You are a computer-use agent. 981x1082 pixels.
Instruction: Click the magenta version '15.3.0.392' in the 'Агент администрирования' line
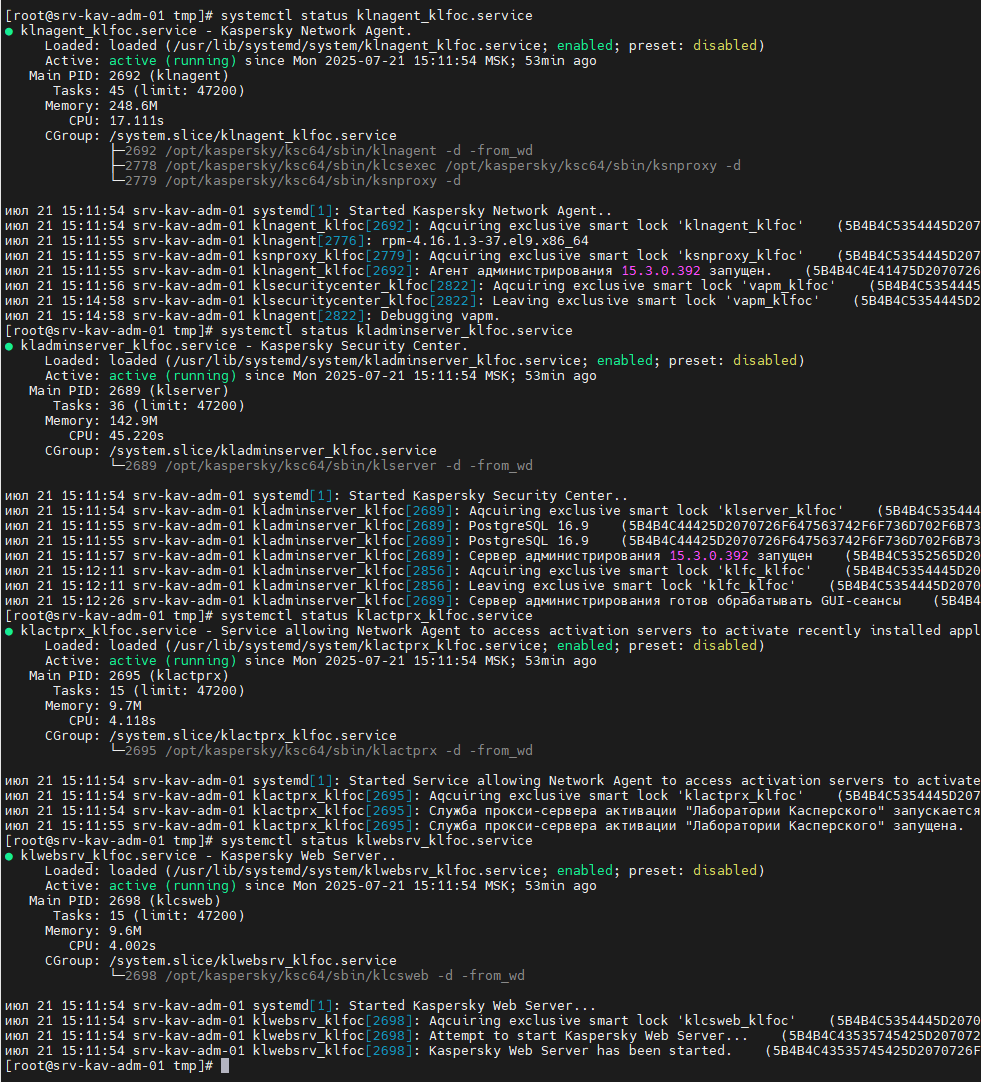pyautogui.click(x=661, y=270)
